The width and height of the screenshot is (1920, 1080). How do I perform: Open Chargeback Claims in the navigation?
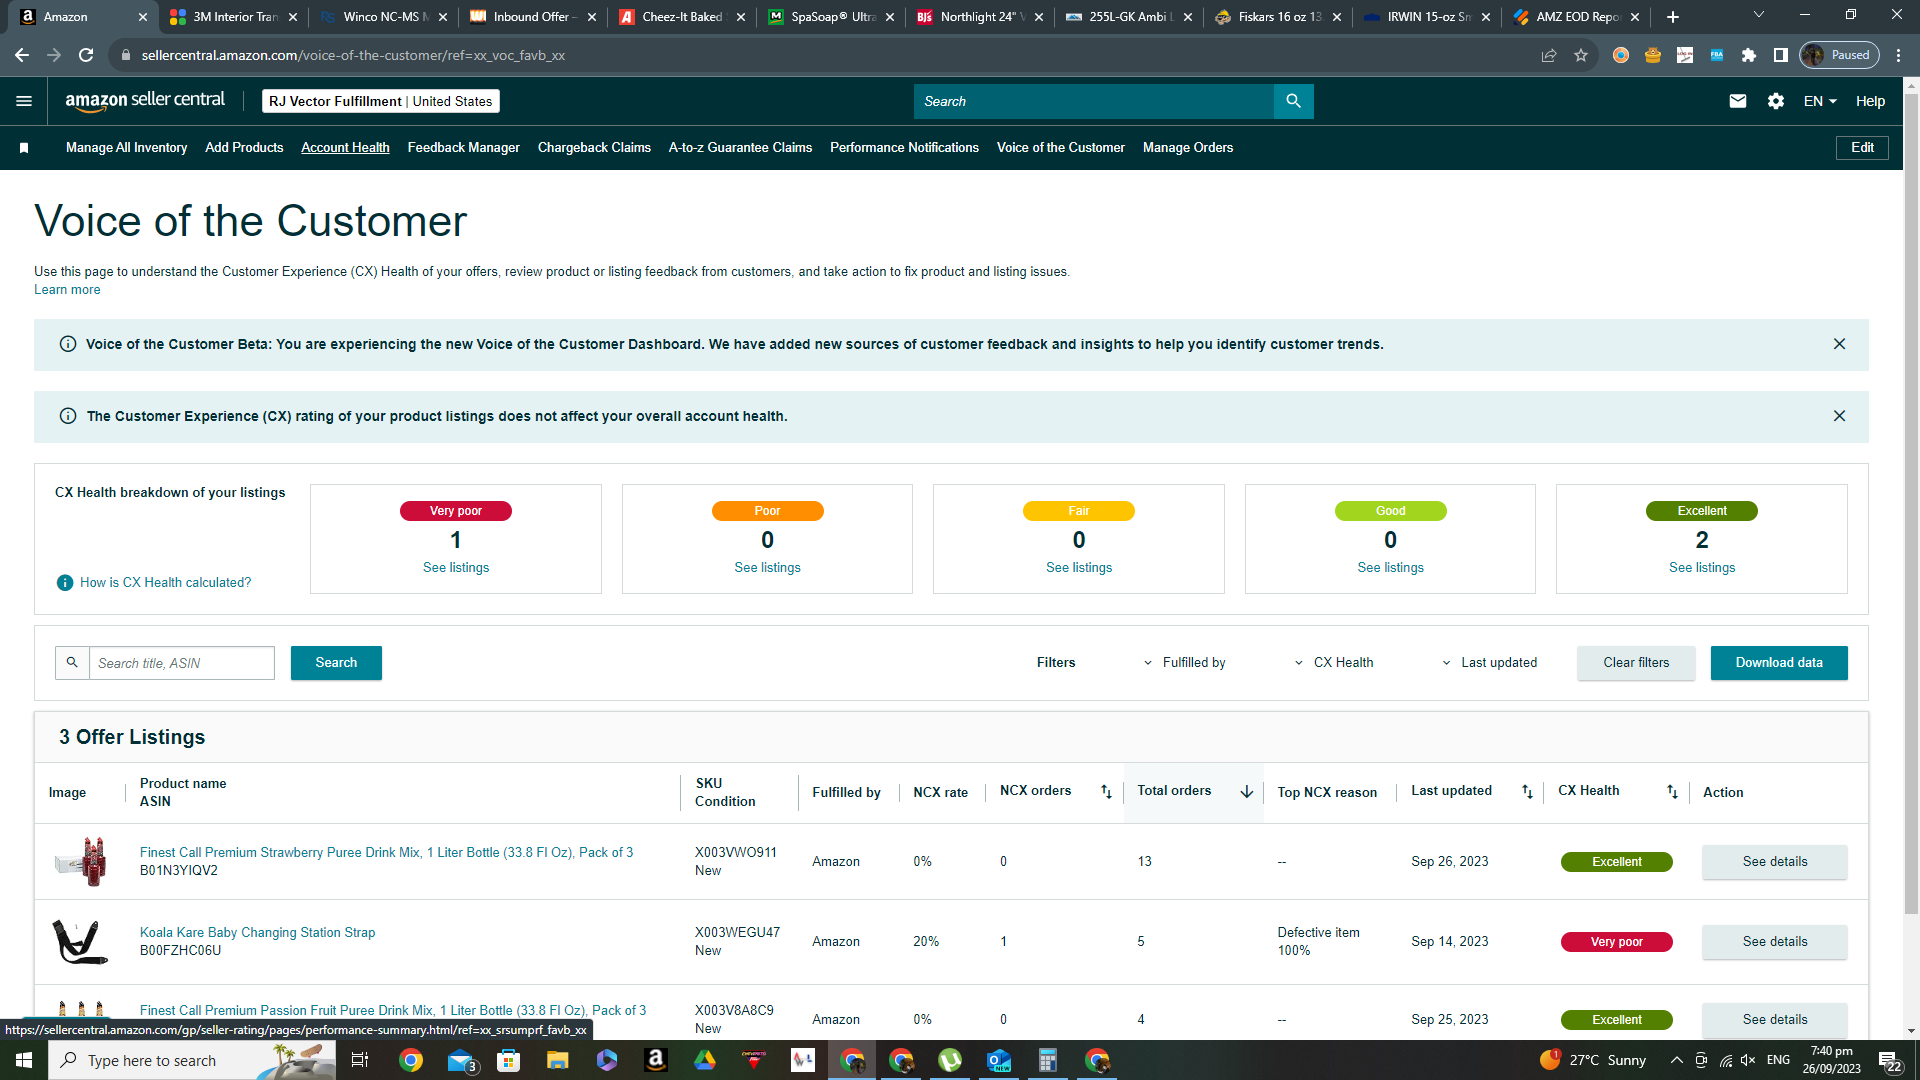(594, 148)
